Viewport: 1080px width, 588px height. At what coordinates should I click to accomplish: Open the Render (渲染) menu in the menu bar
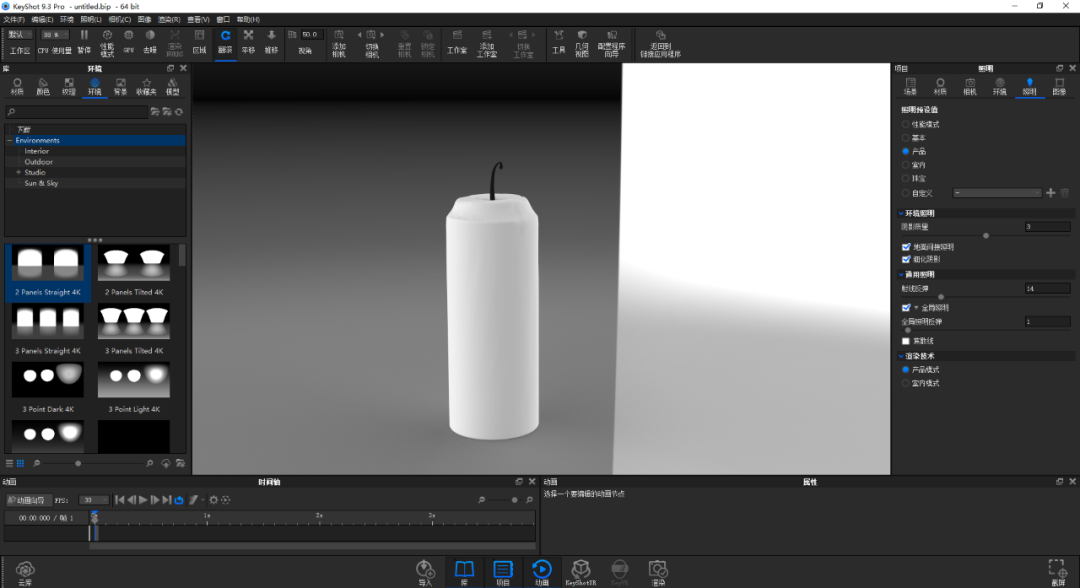[x=169, y=19]
